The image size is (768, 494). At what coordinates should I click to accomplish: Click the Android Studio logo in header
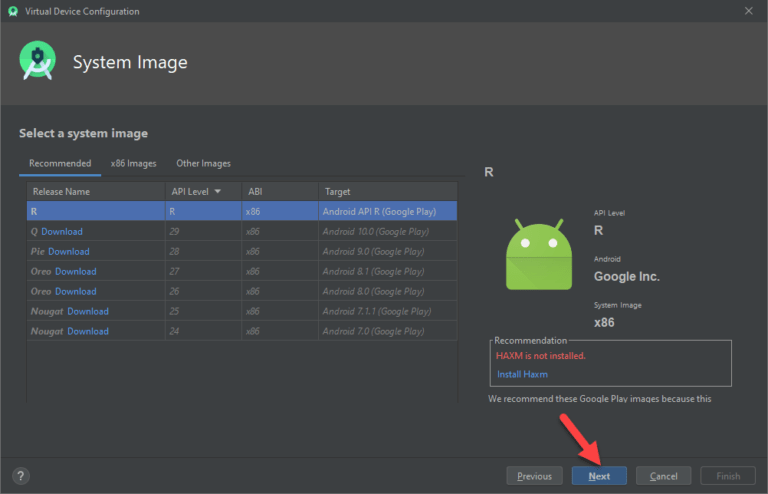37,61
